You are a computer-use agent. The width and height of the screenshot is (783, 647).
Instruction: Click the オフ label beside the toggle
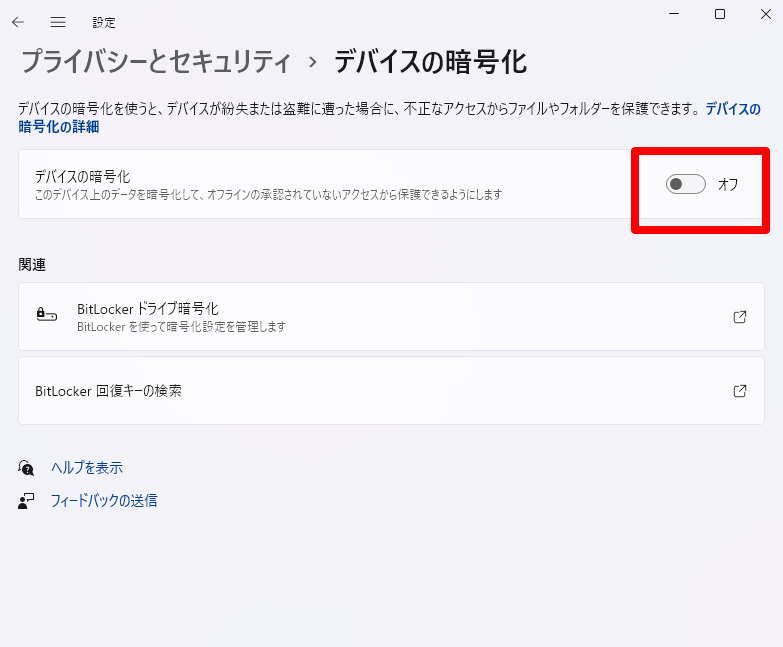(x=728, y=184)
